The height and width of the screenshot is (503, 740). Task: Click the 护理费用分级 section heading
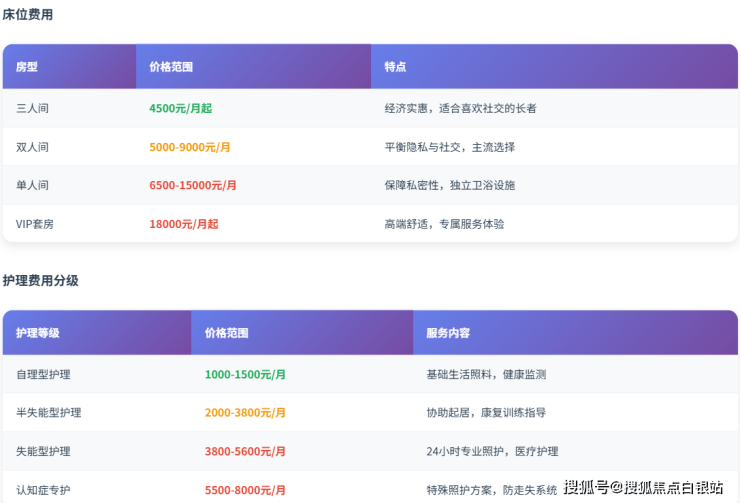pos(40,281)
